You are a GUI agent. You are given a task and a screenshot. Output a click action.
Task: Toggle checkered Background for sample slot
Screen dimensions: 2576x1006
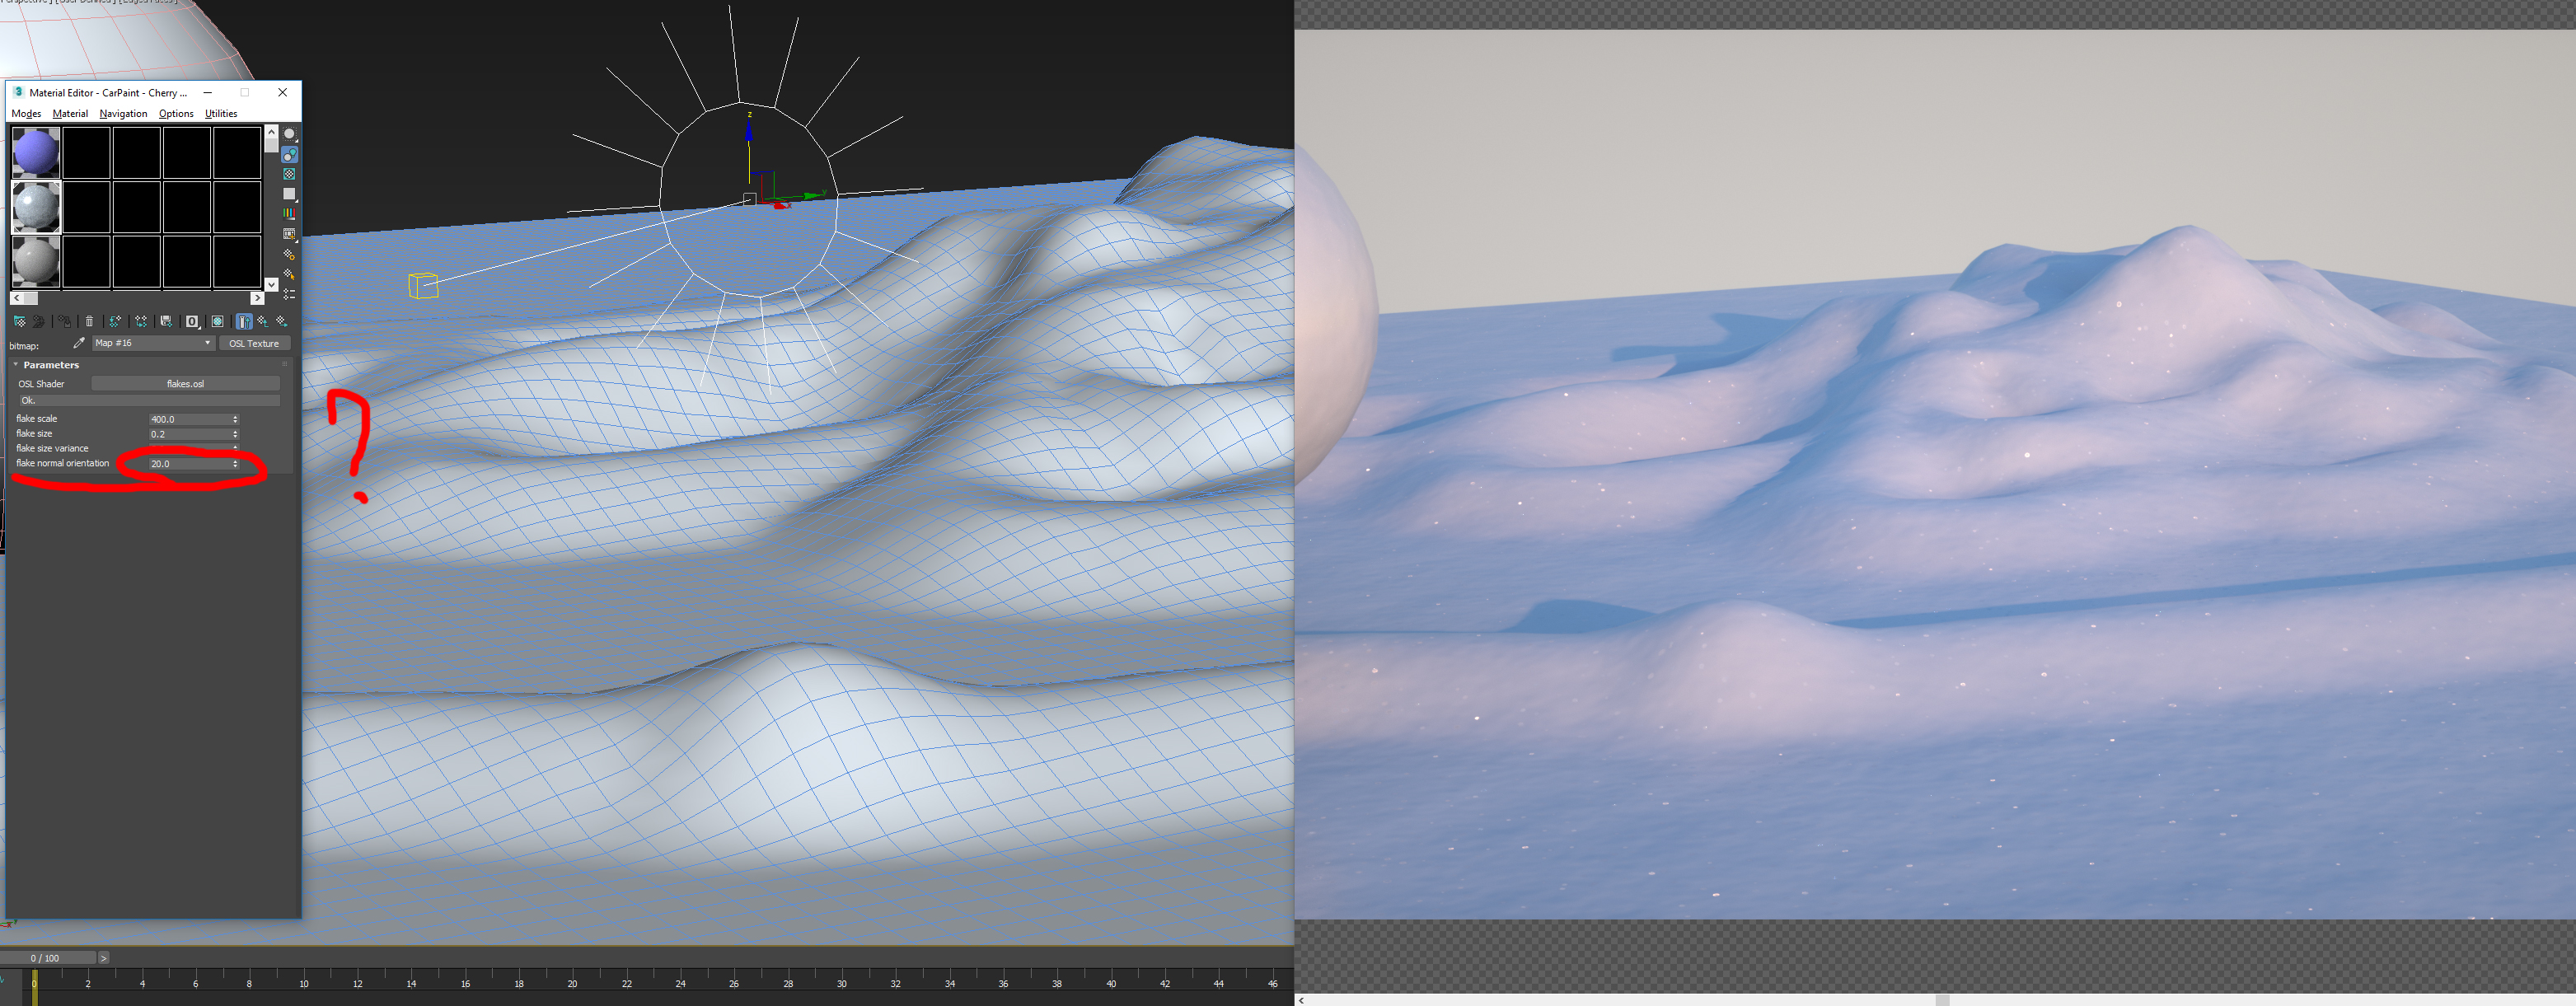click(290, 174)
